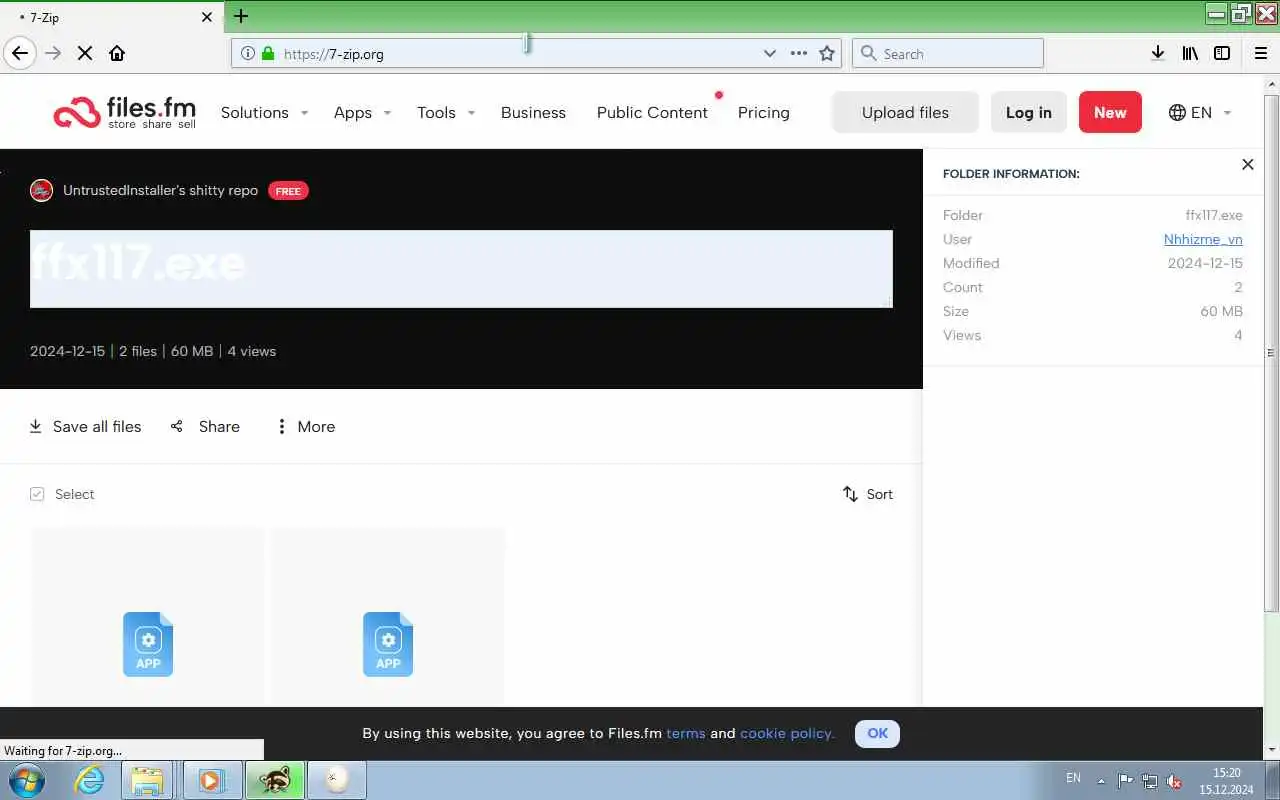The height and width of the screenshot is (800, 1280).
Task: Open Action Center flag tray icon
Action: click(1125, 780)
